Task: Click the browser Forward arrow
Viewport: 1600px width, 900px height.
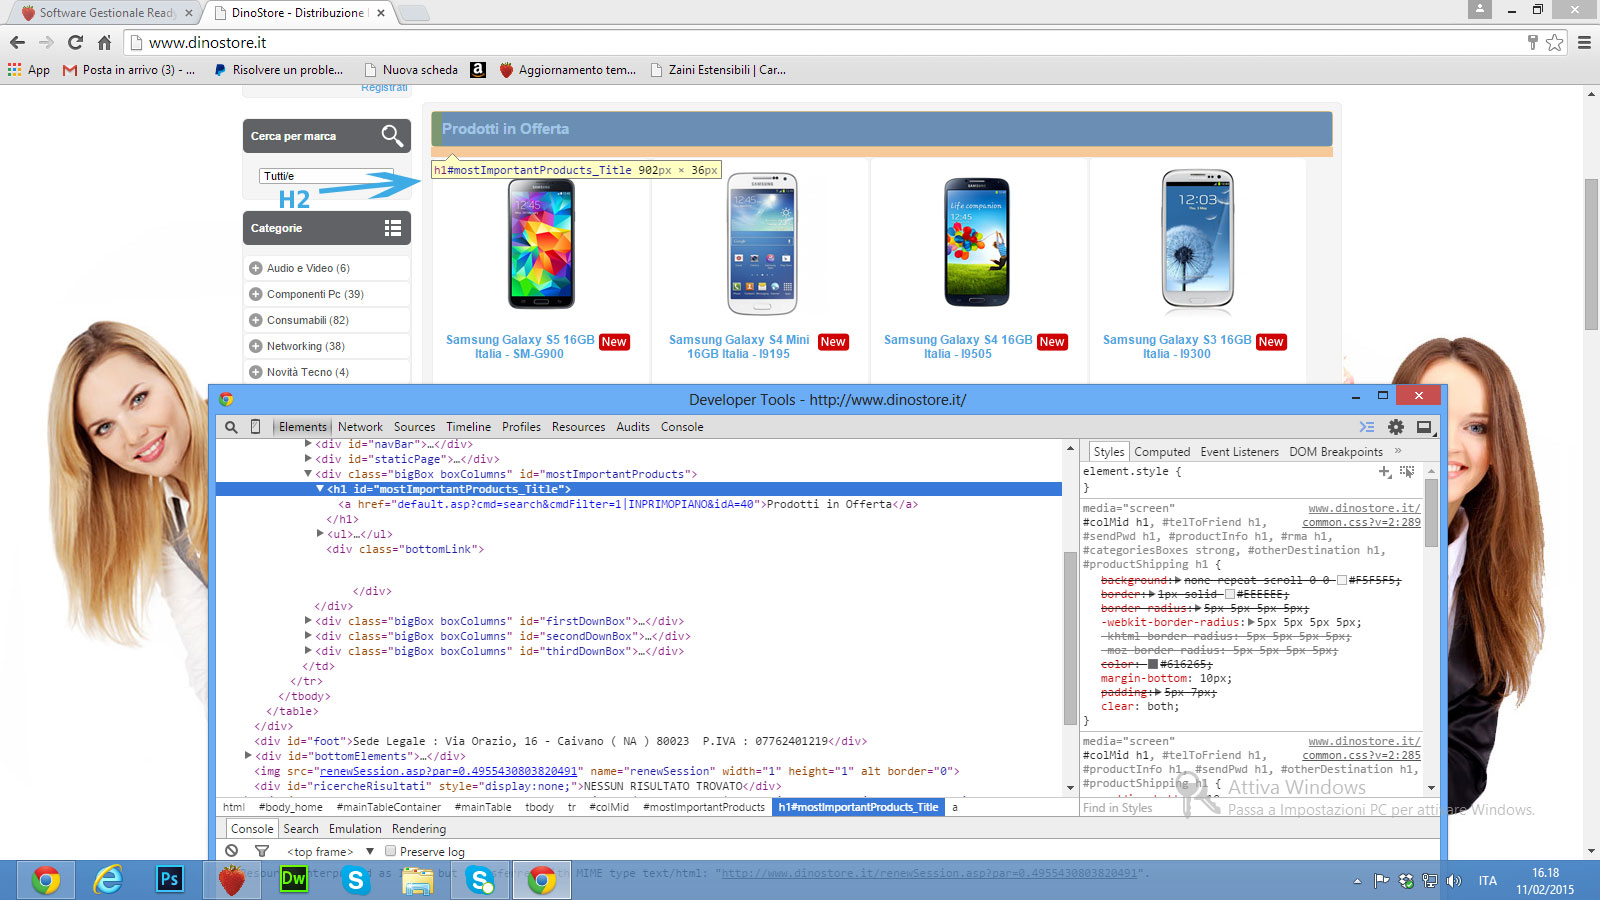Action: [x=46, y=42]
